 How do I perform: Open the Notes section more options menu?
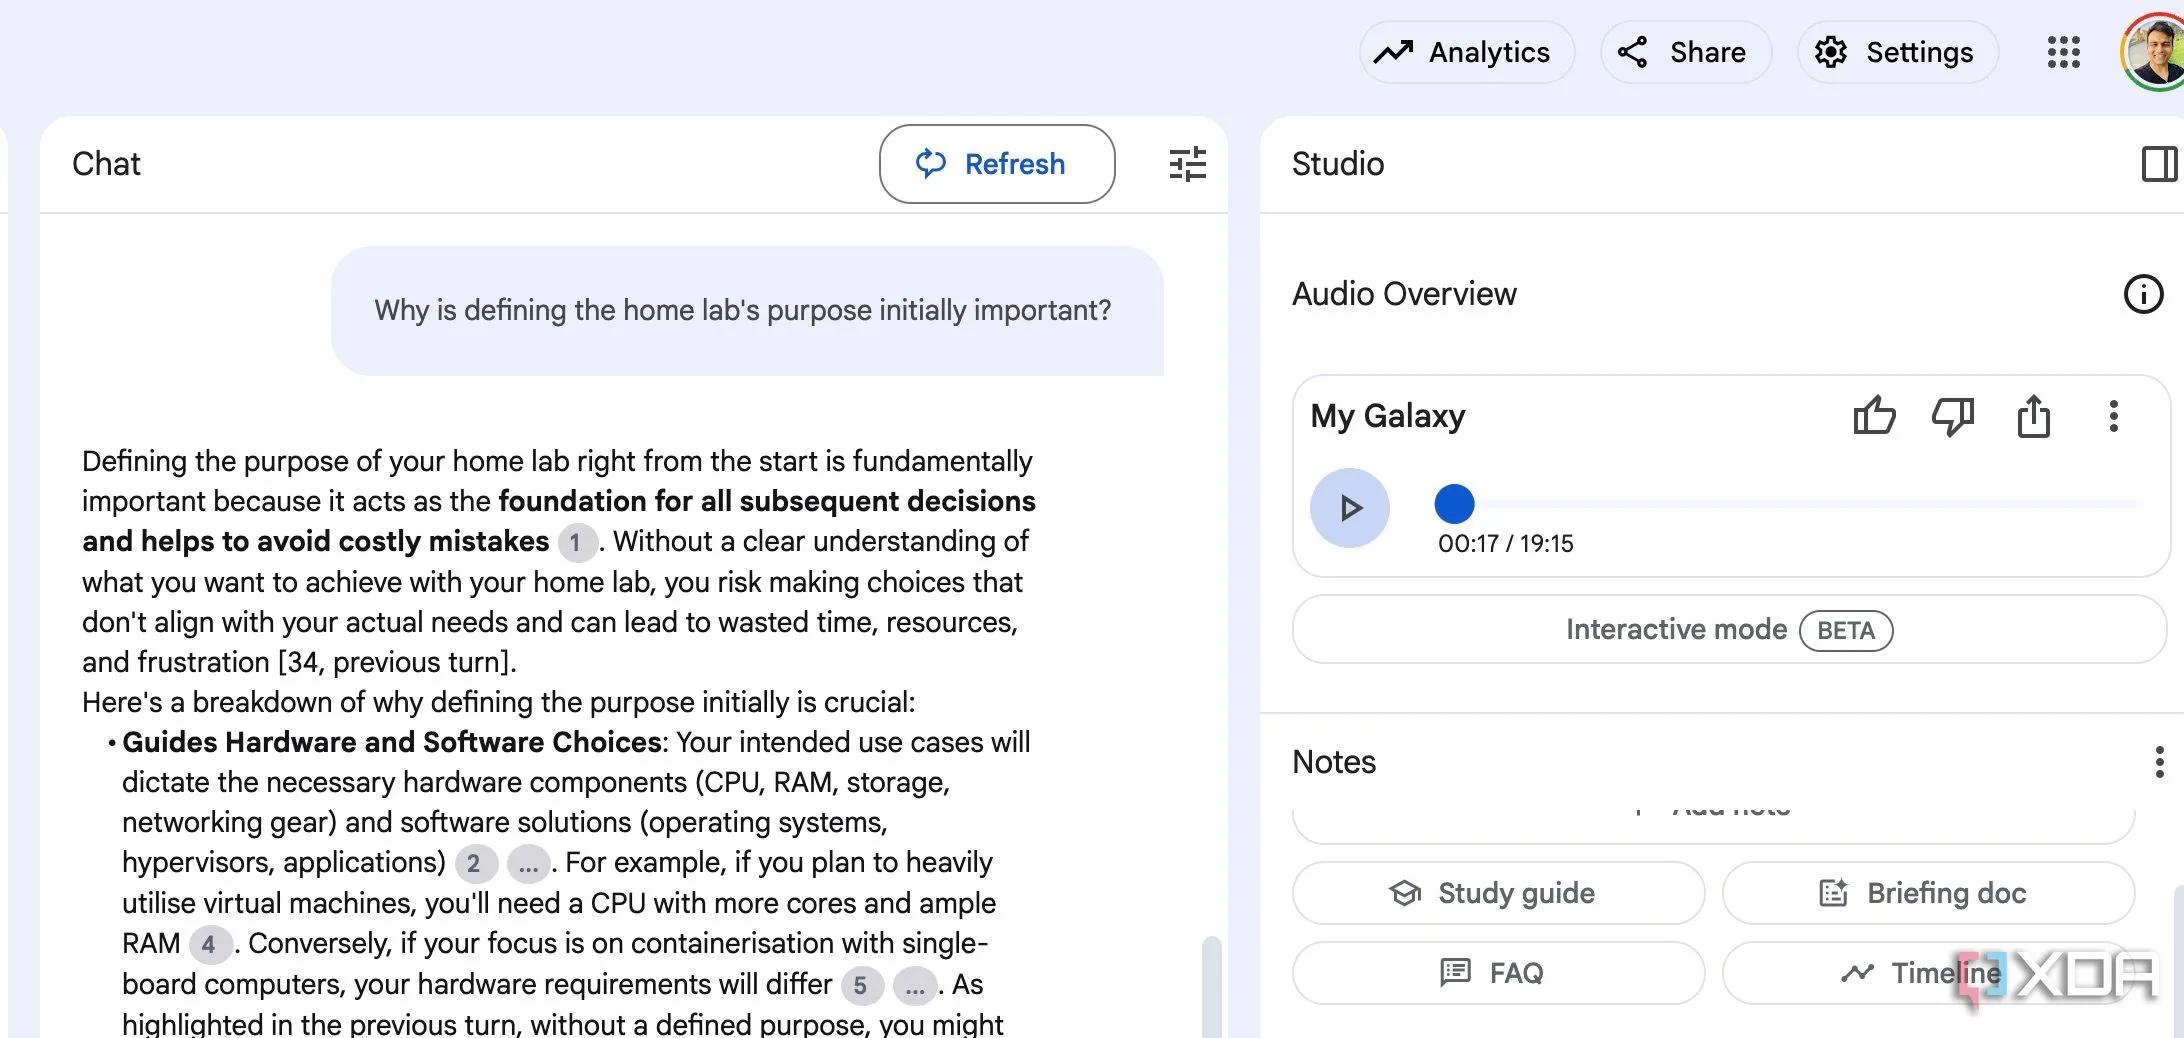[x=2159, y=762]
